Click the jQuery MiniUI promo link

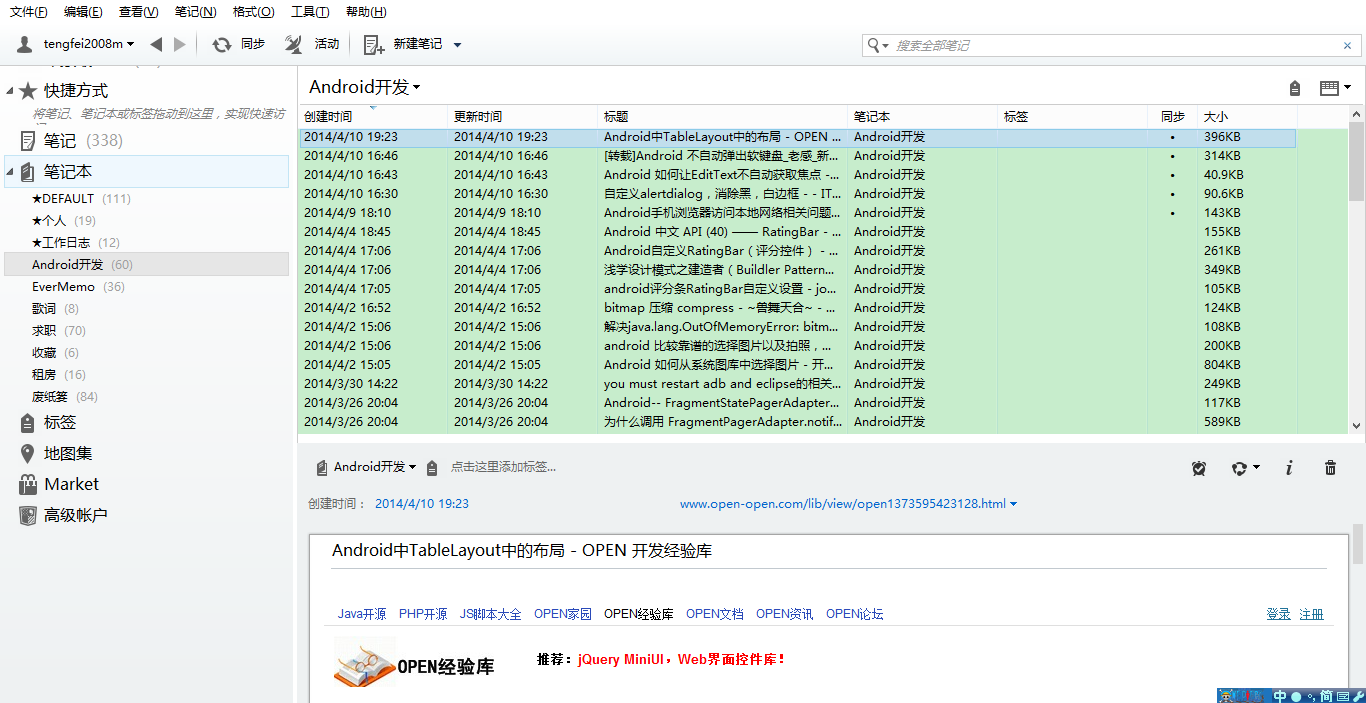(x=682, y=659)
